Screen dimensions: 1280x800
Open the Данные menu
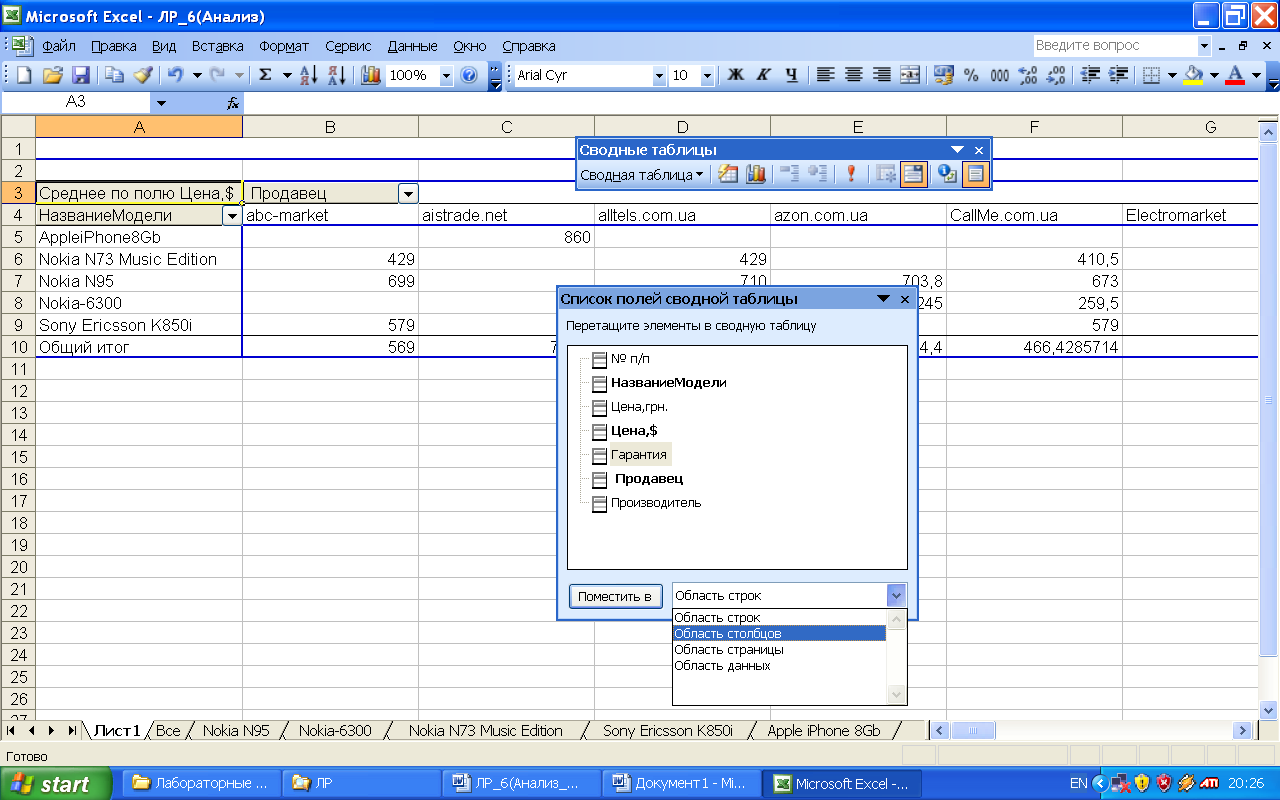click(x=412, y=46)
